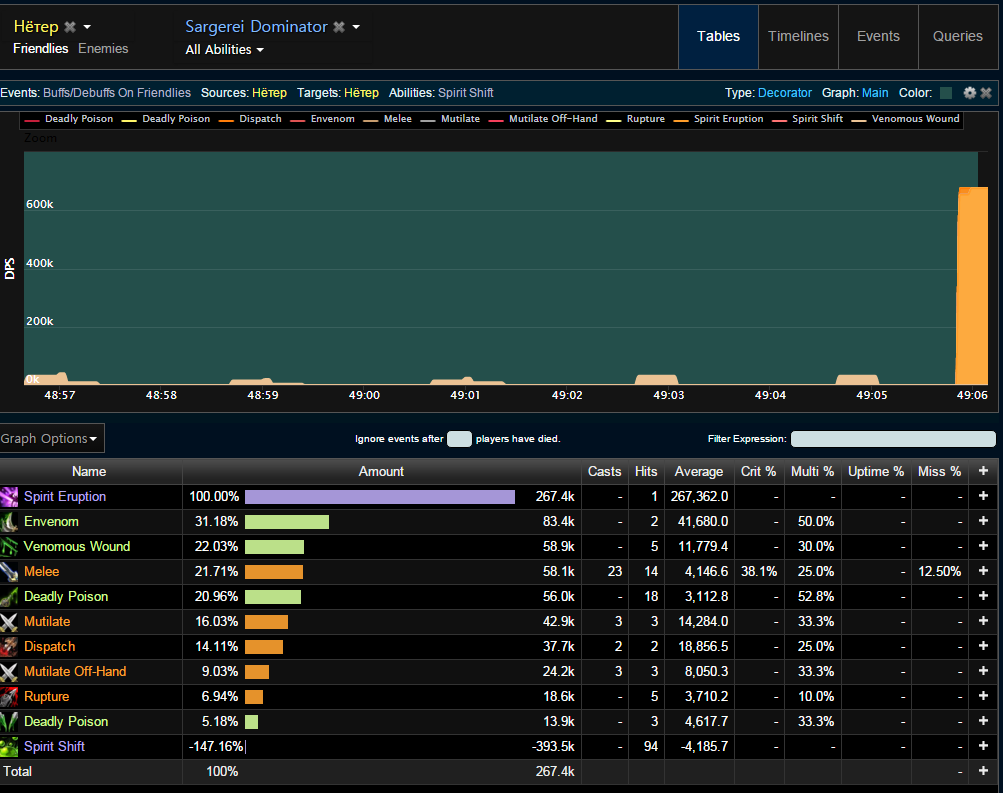Click the Mutilate Off-Hand ability icon
The image size is (1003, 793).
point(10,671)
